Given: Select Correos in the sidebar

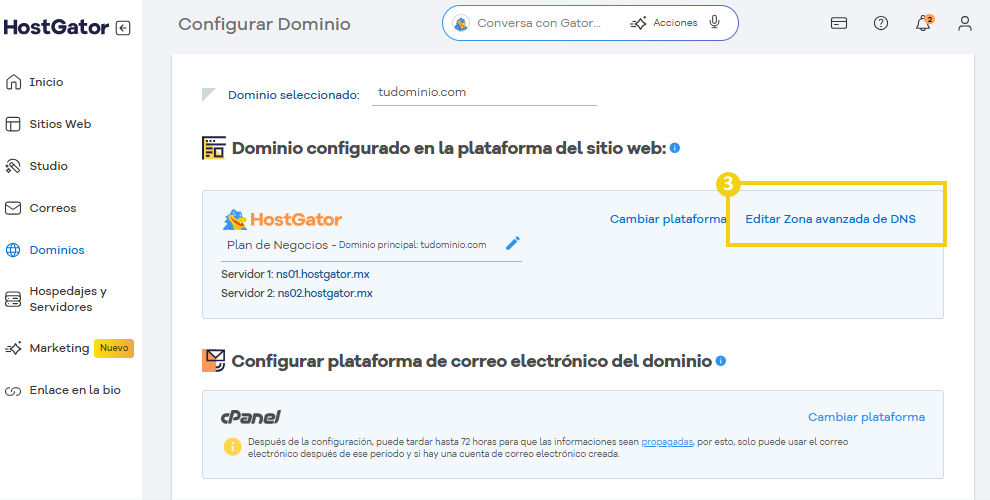Looking at the screenshot, I should [52, 208].
